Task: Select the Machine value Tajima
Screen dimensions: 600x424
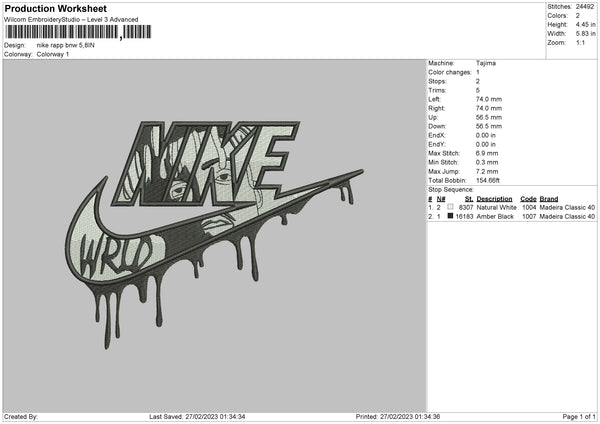Action: (x=486, y=63)
